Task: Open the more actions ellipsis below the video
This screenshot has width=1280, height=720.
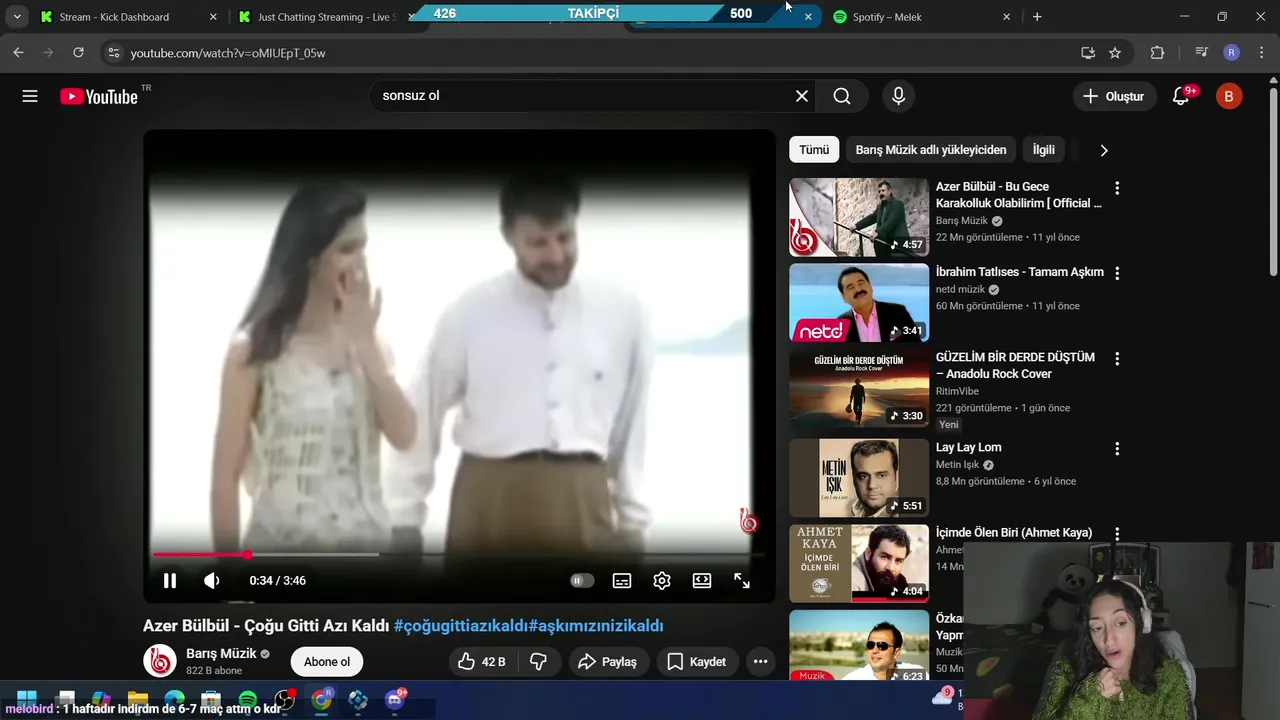Action: tap(760, 662)
